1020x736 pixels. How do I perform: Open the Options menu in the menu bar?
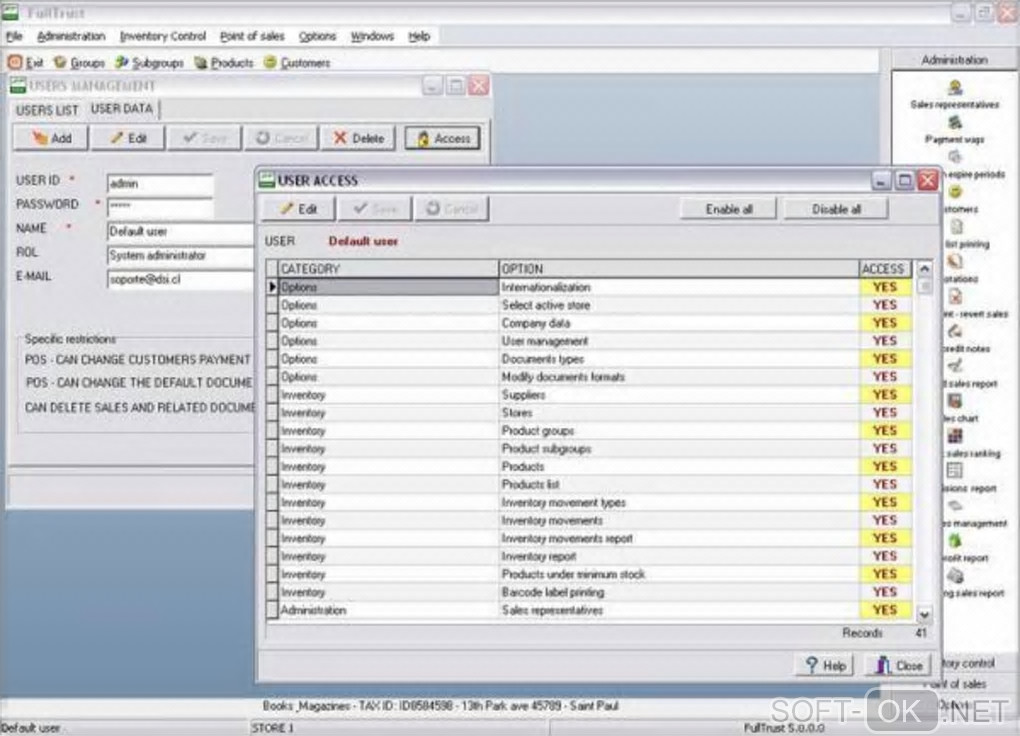tap(317, 36)
